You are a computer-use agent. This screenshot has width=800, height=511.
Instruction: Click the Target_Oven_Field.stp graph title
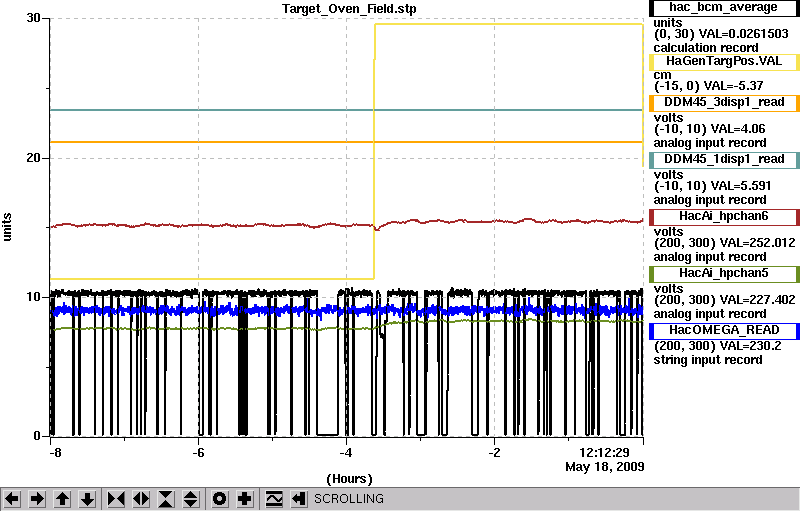tap(349, 9)
